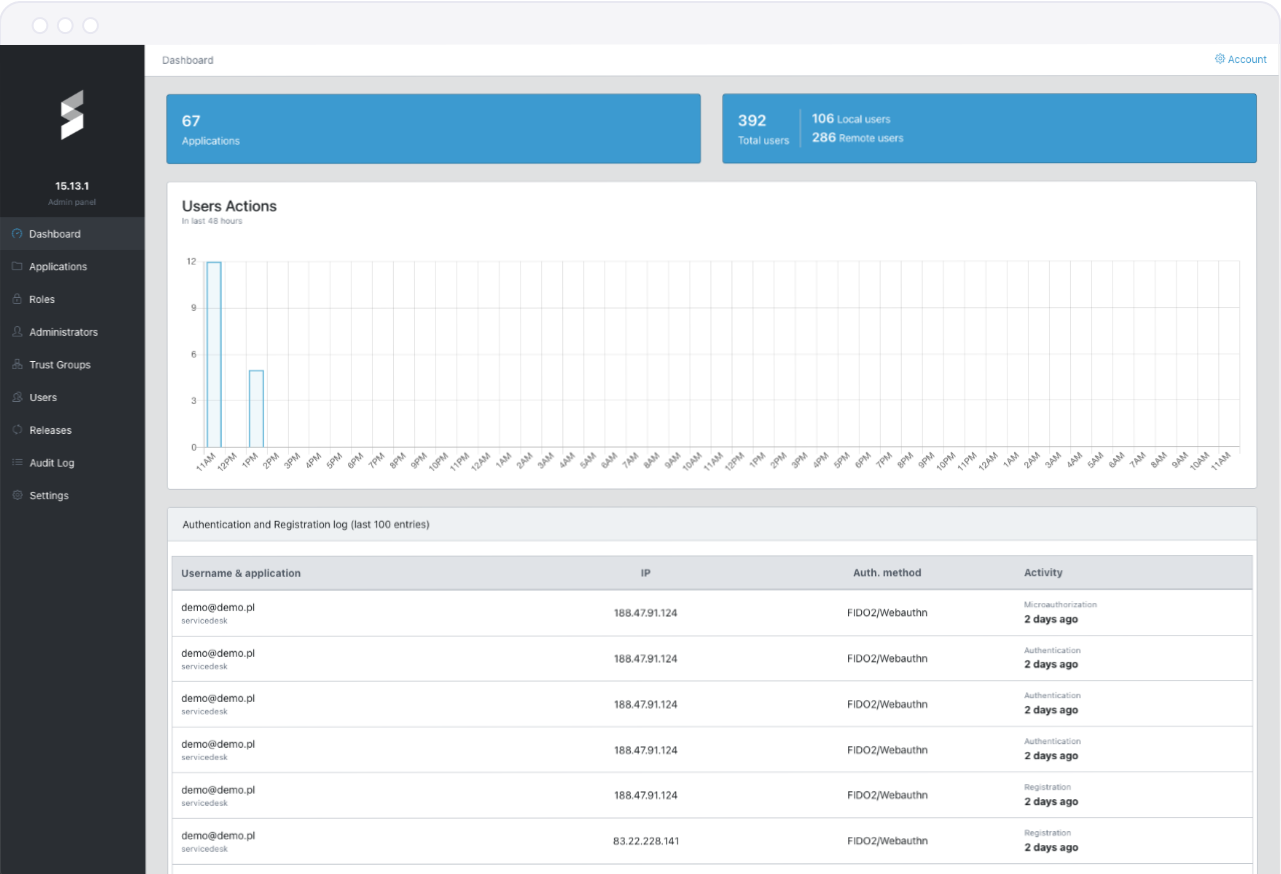Select the Dashboard icon in the sidebar
This screenshot has width=1281, height=874.
pos(16,233)
